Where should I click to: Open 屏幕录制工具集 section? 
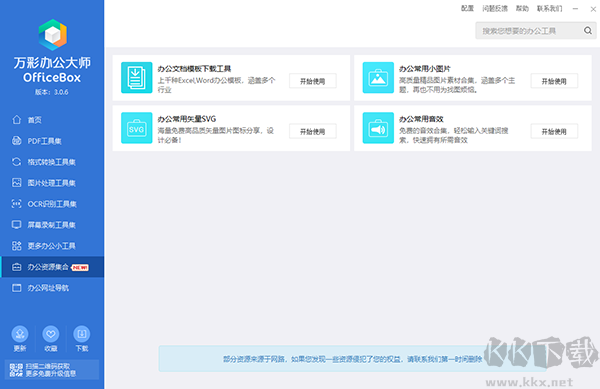[52, 225]
